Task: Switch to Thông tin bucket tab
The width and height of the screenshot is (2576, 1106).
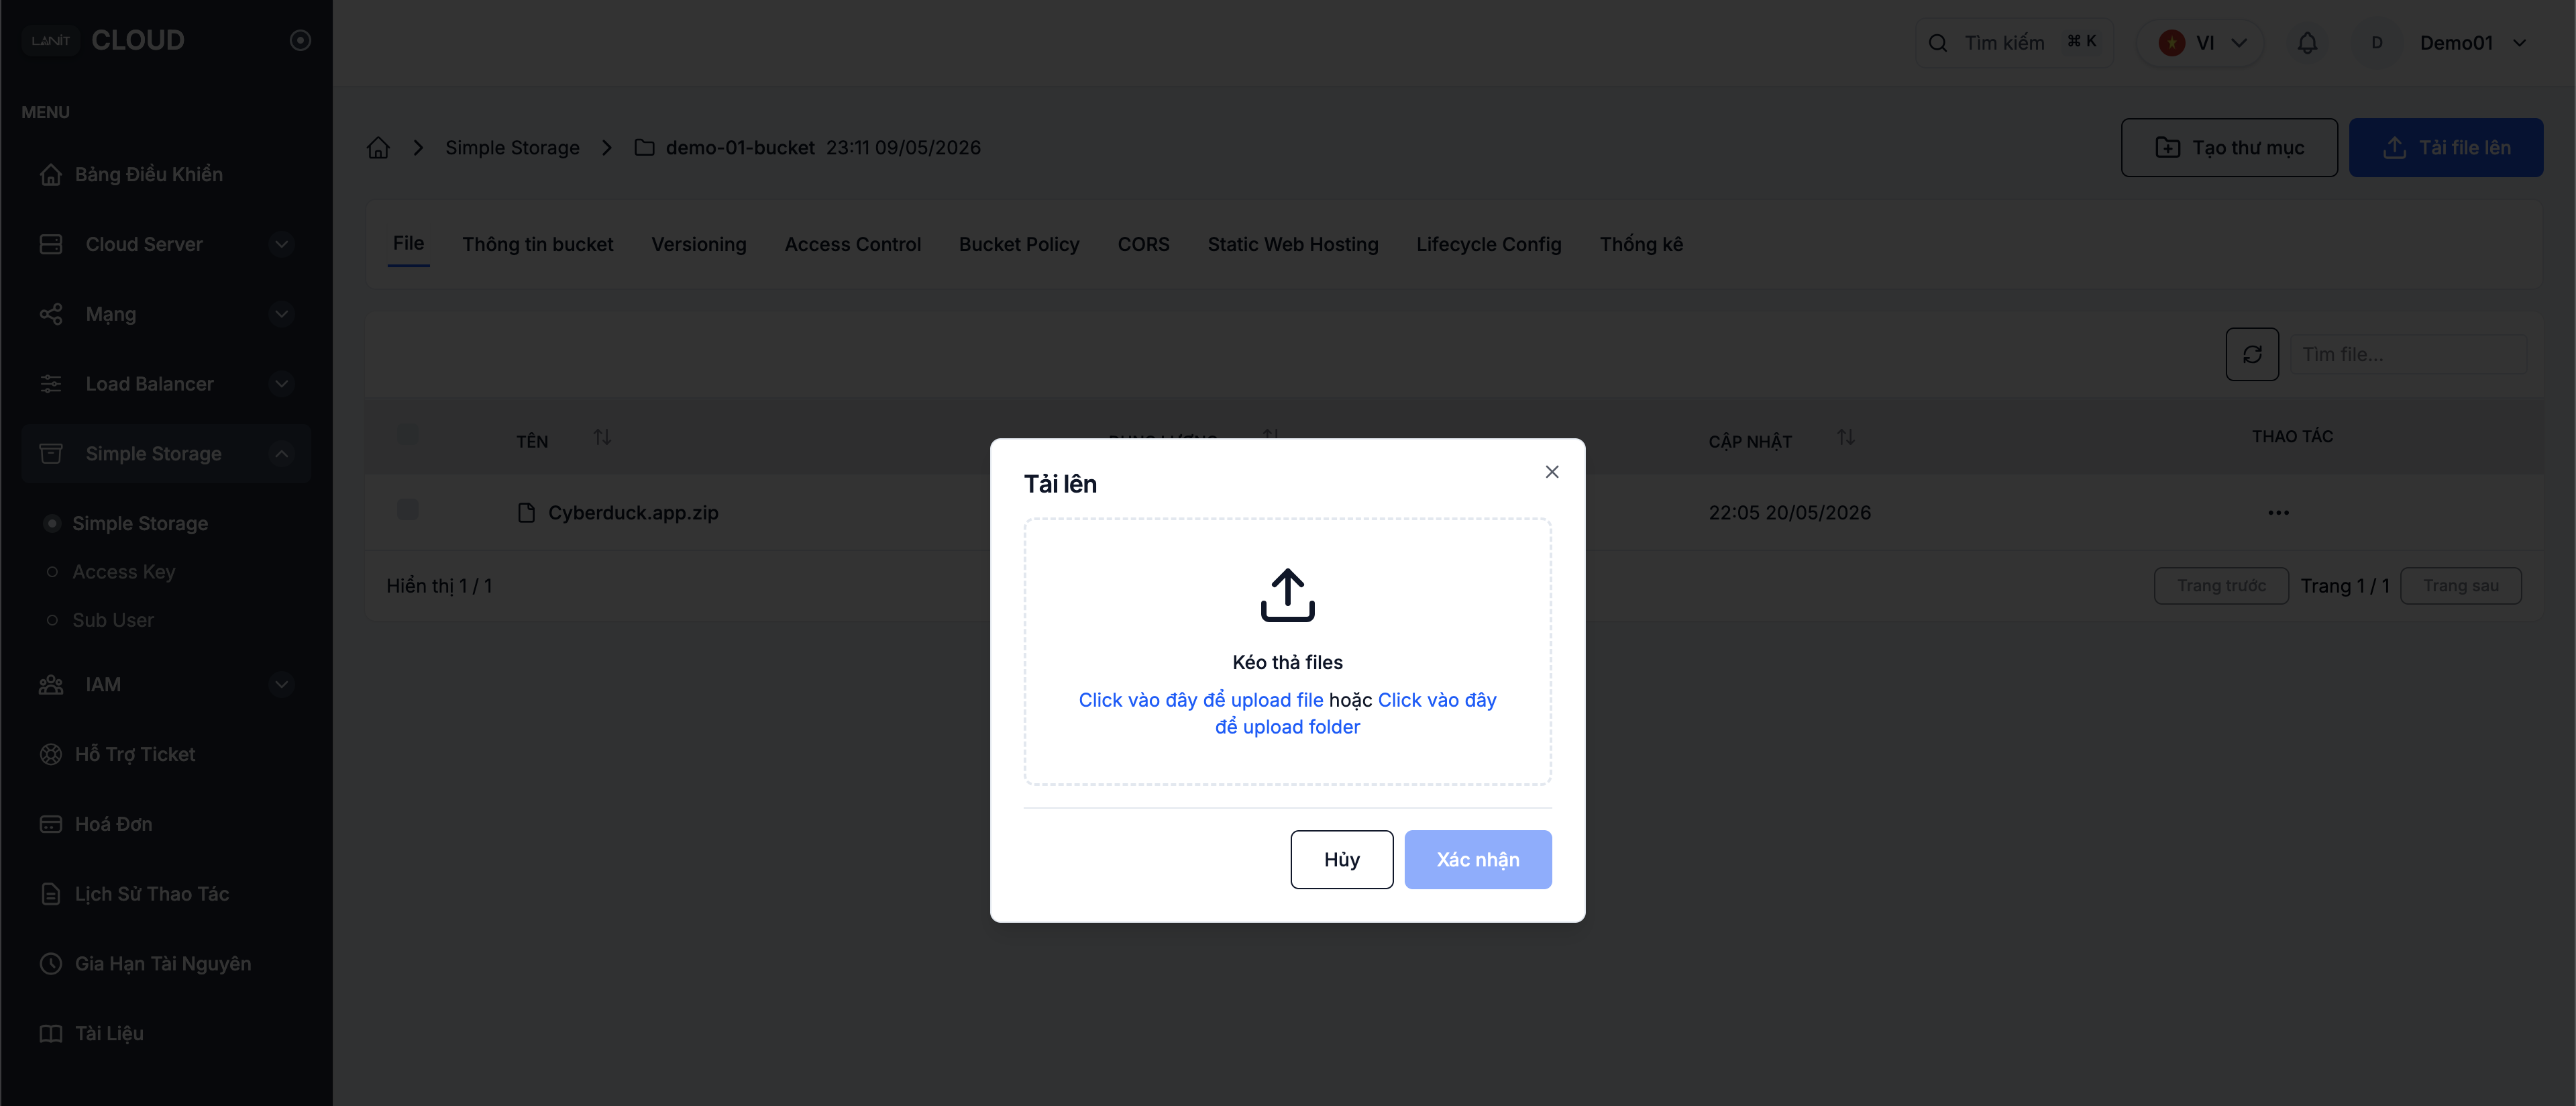Action: click(x=538, y=244)
